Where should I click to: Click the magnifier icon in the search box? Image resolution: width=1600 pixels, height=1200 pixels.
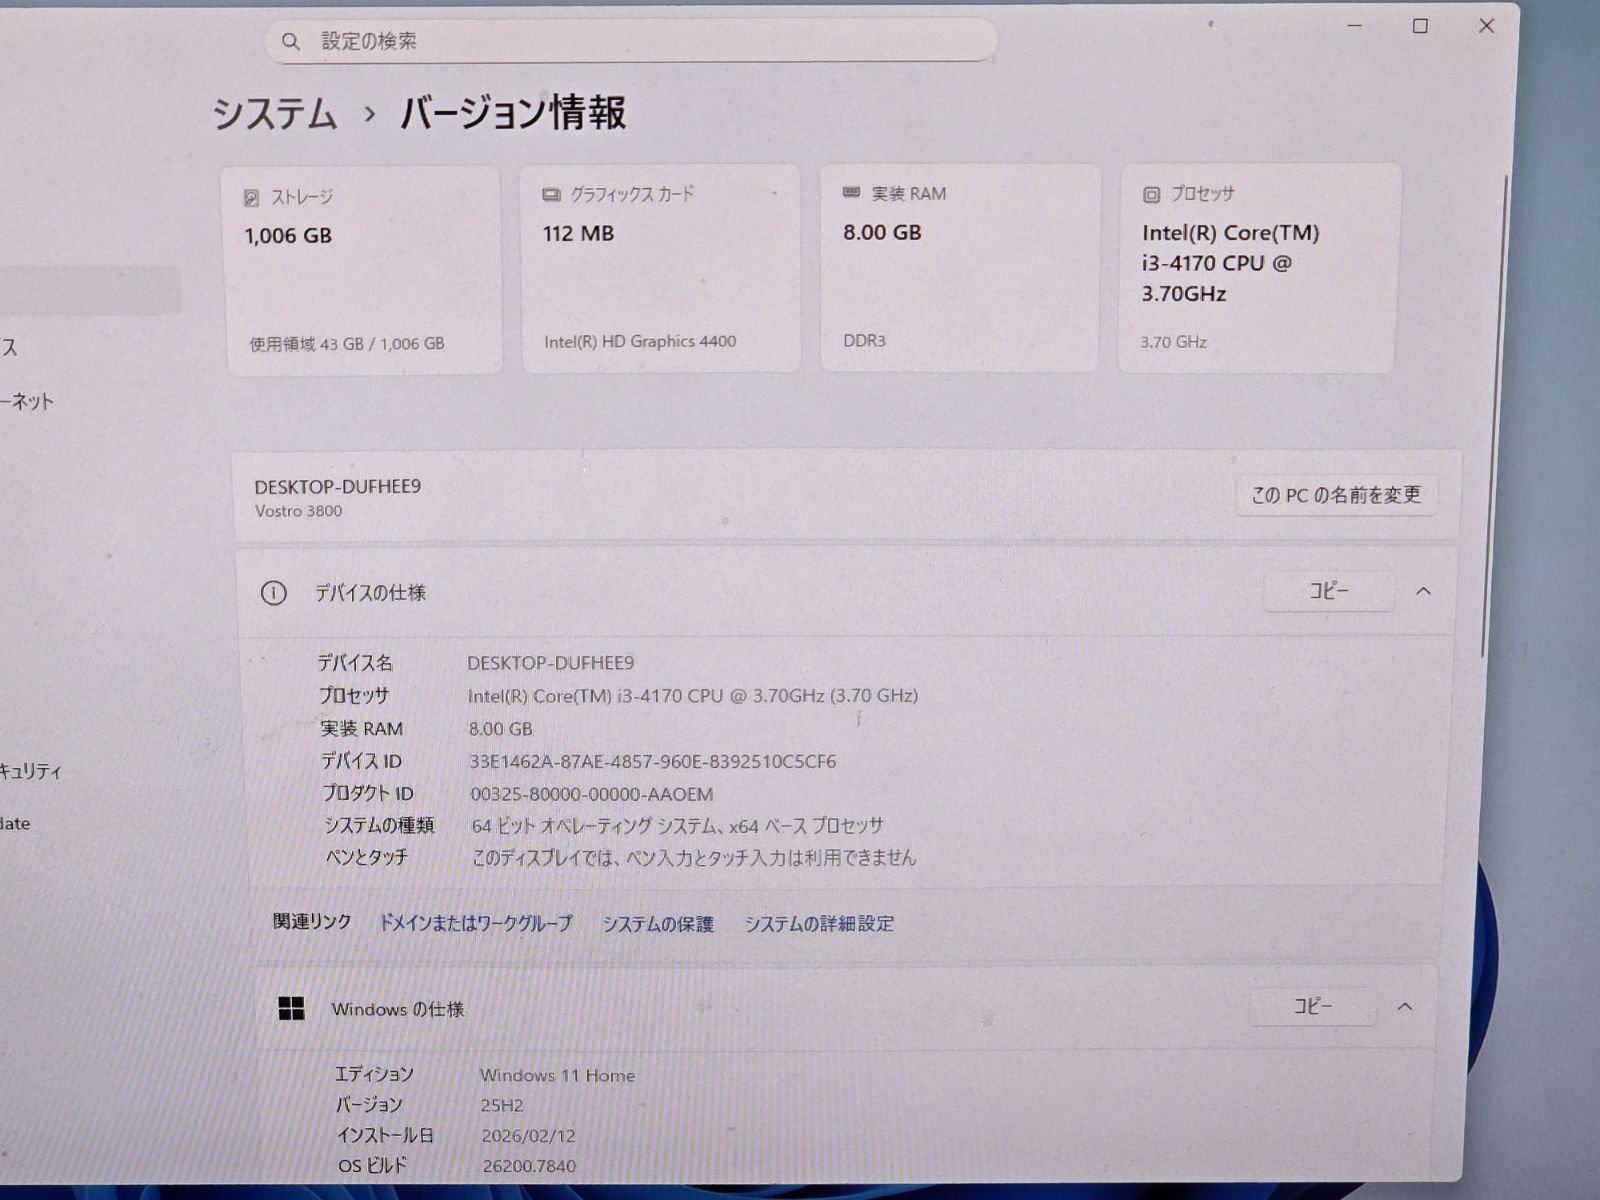pos(290,41)
